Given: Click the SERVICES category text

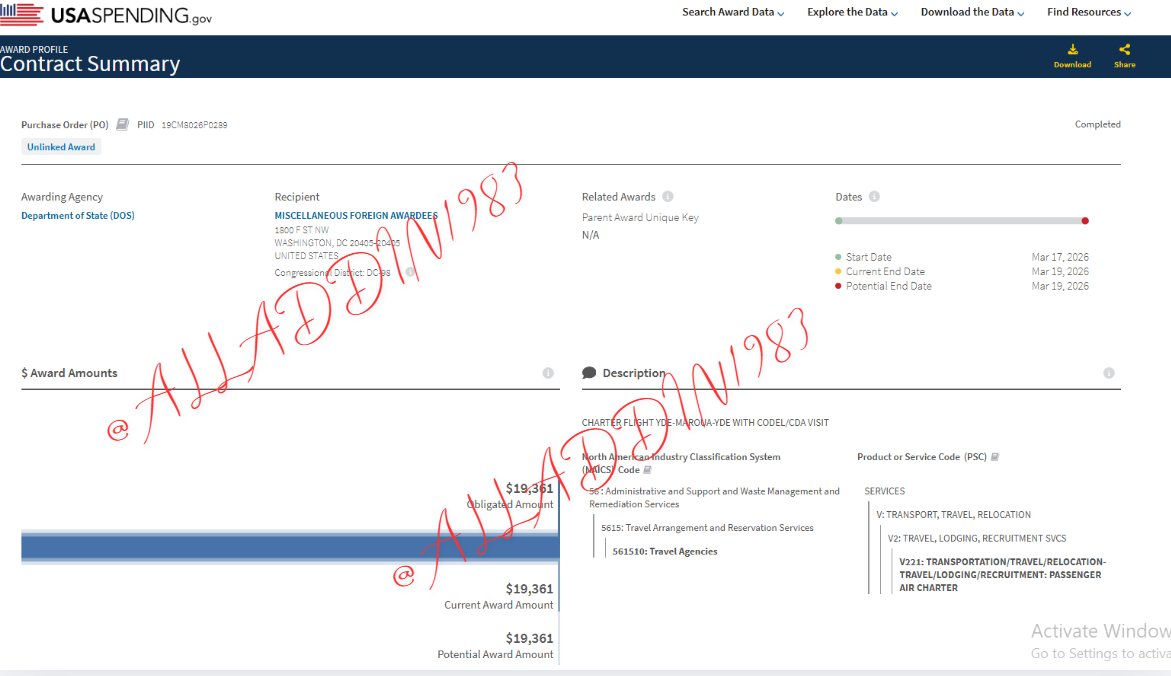Looking at the screenshot, I should pos(884,491).
